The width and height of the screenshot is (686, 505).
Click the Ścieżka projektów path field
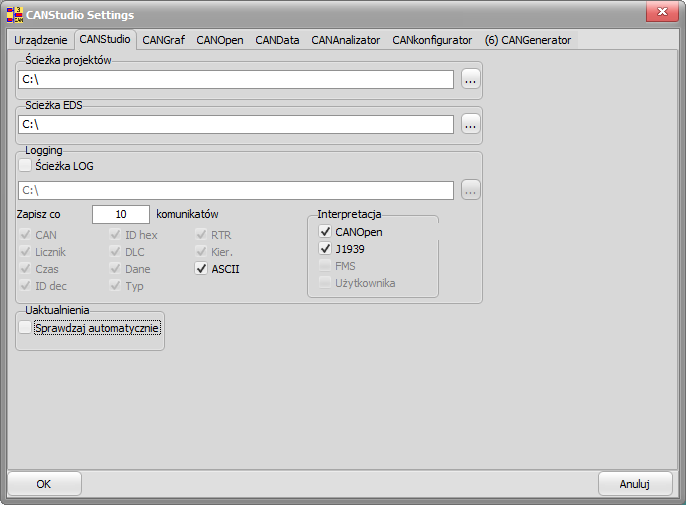click(x=236, y=79)
